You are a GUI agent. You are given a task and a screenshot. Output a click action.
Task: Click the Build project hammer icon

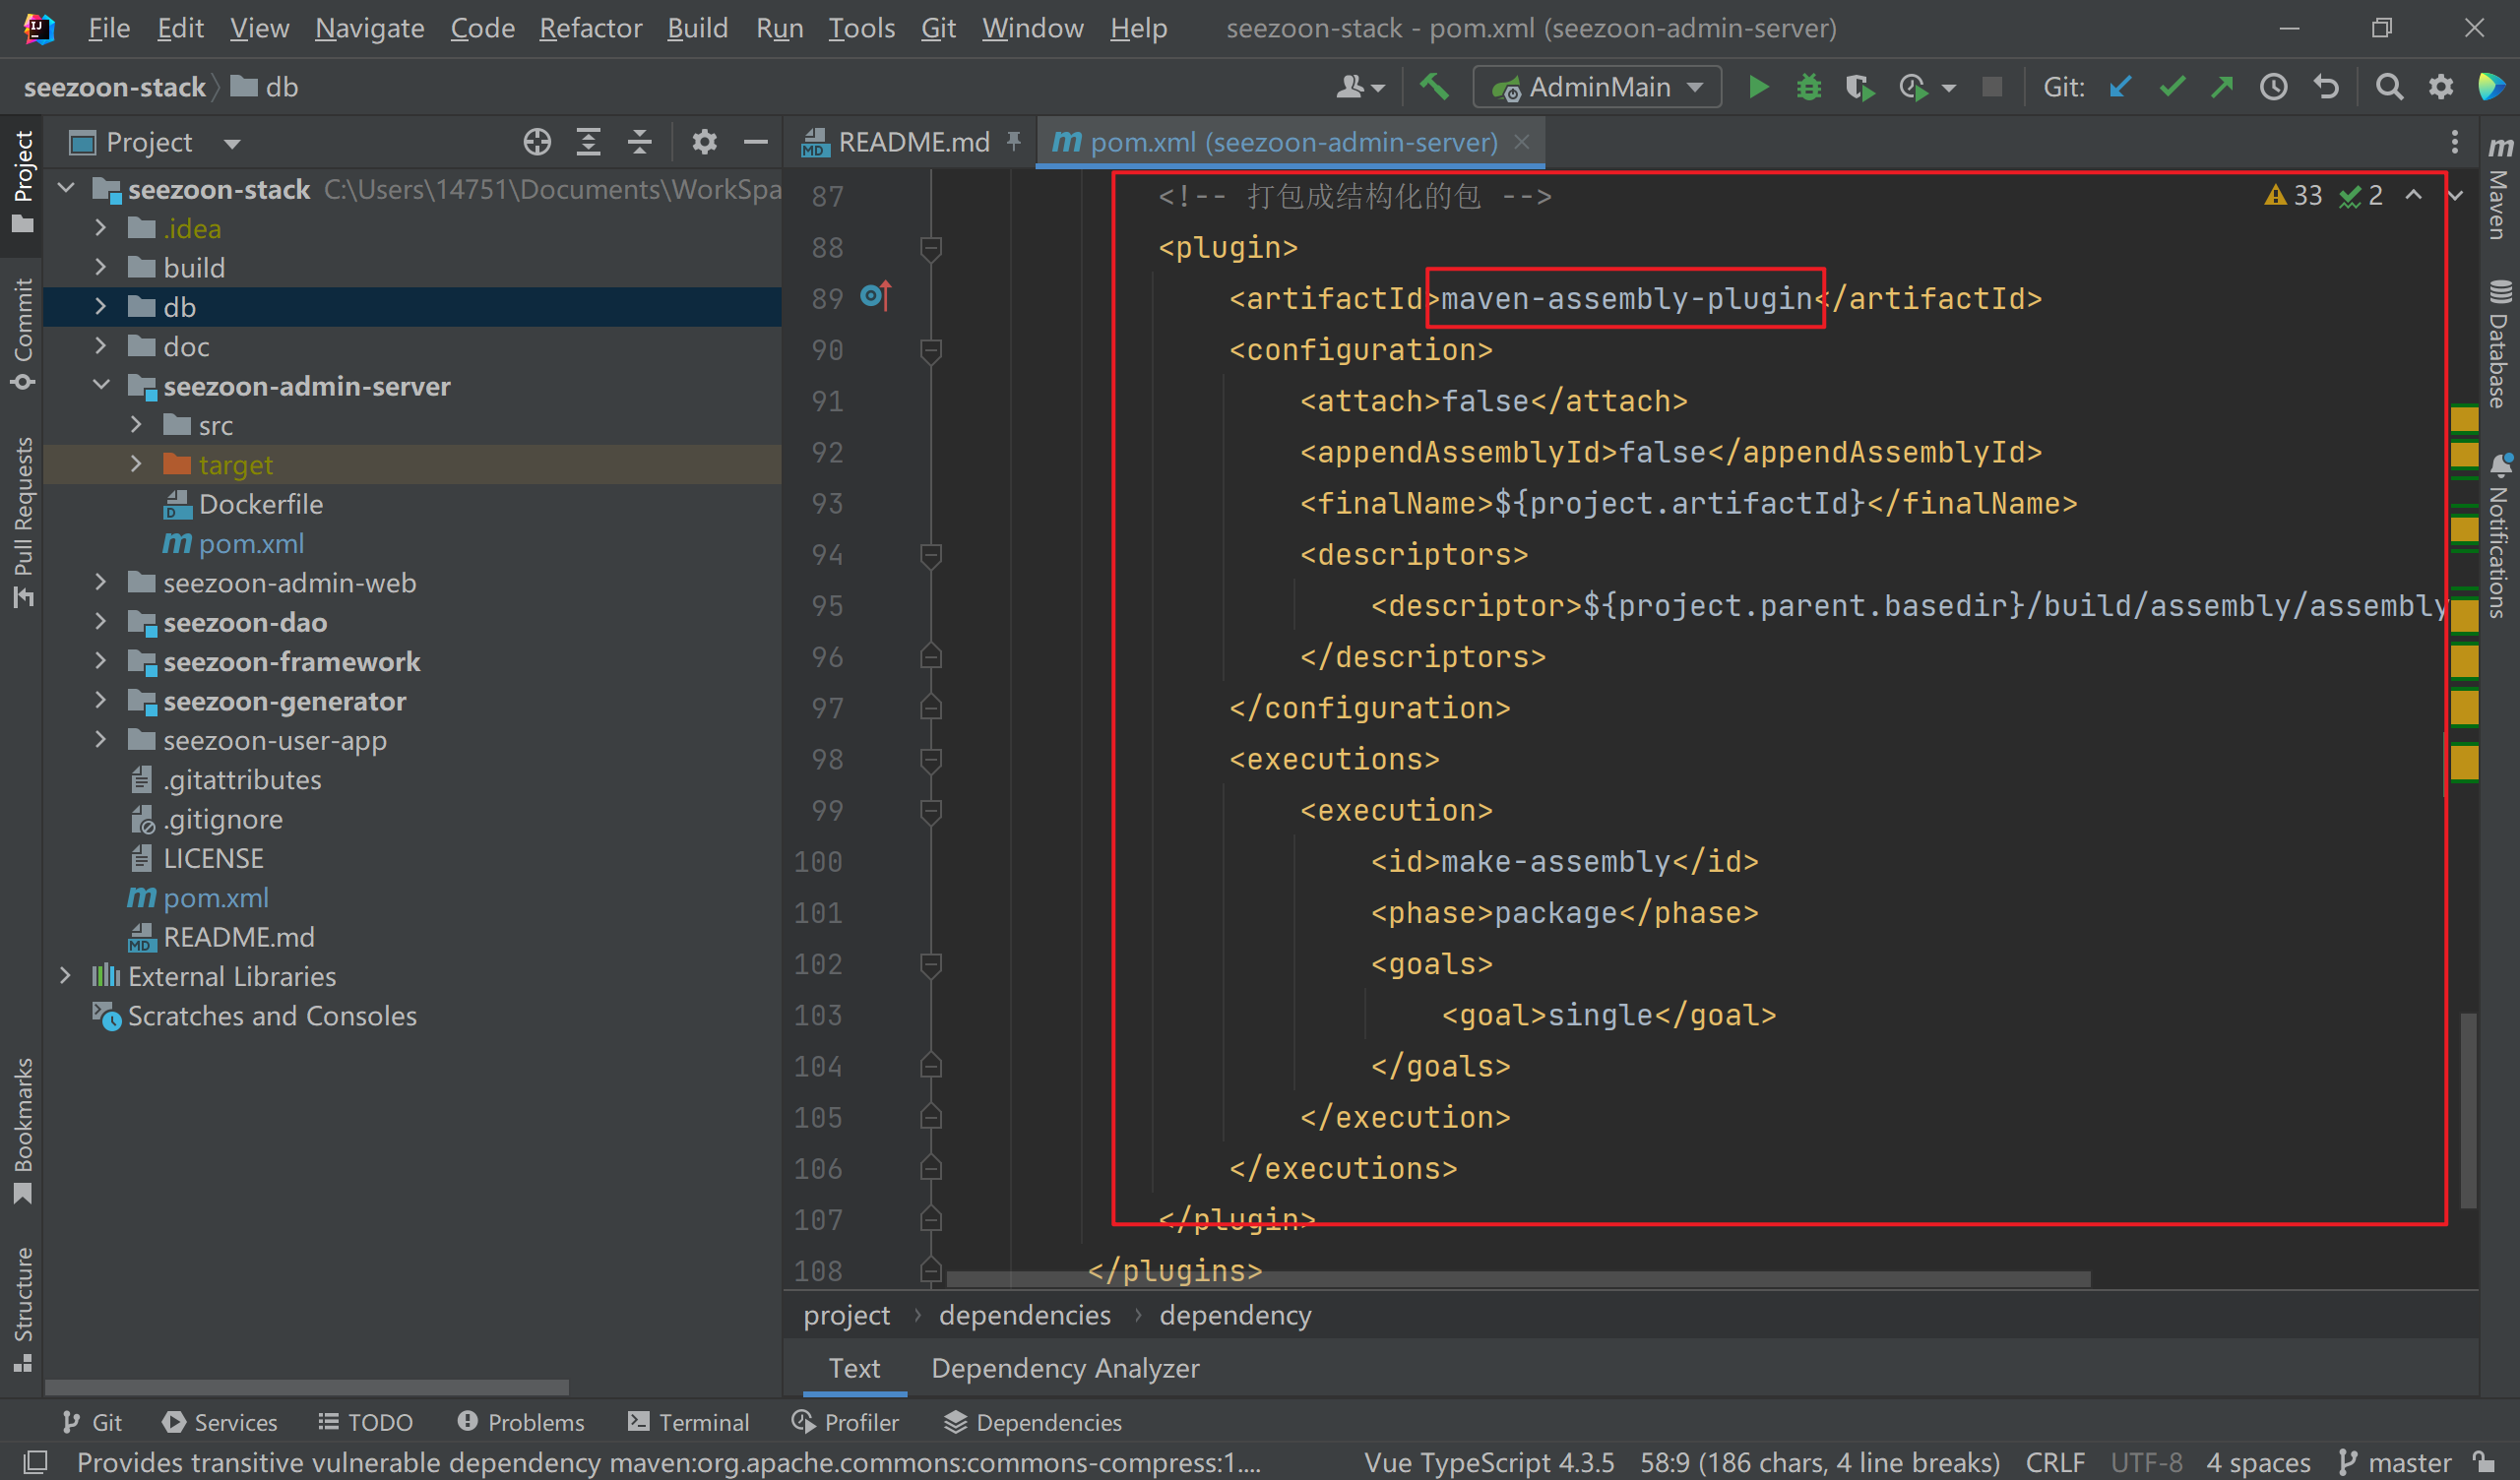click(x=1434, y=87)
